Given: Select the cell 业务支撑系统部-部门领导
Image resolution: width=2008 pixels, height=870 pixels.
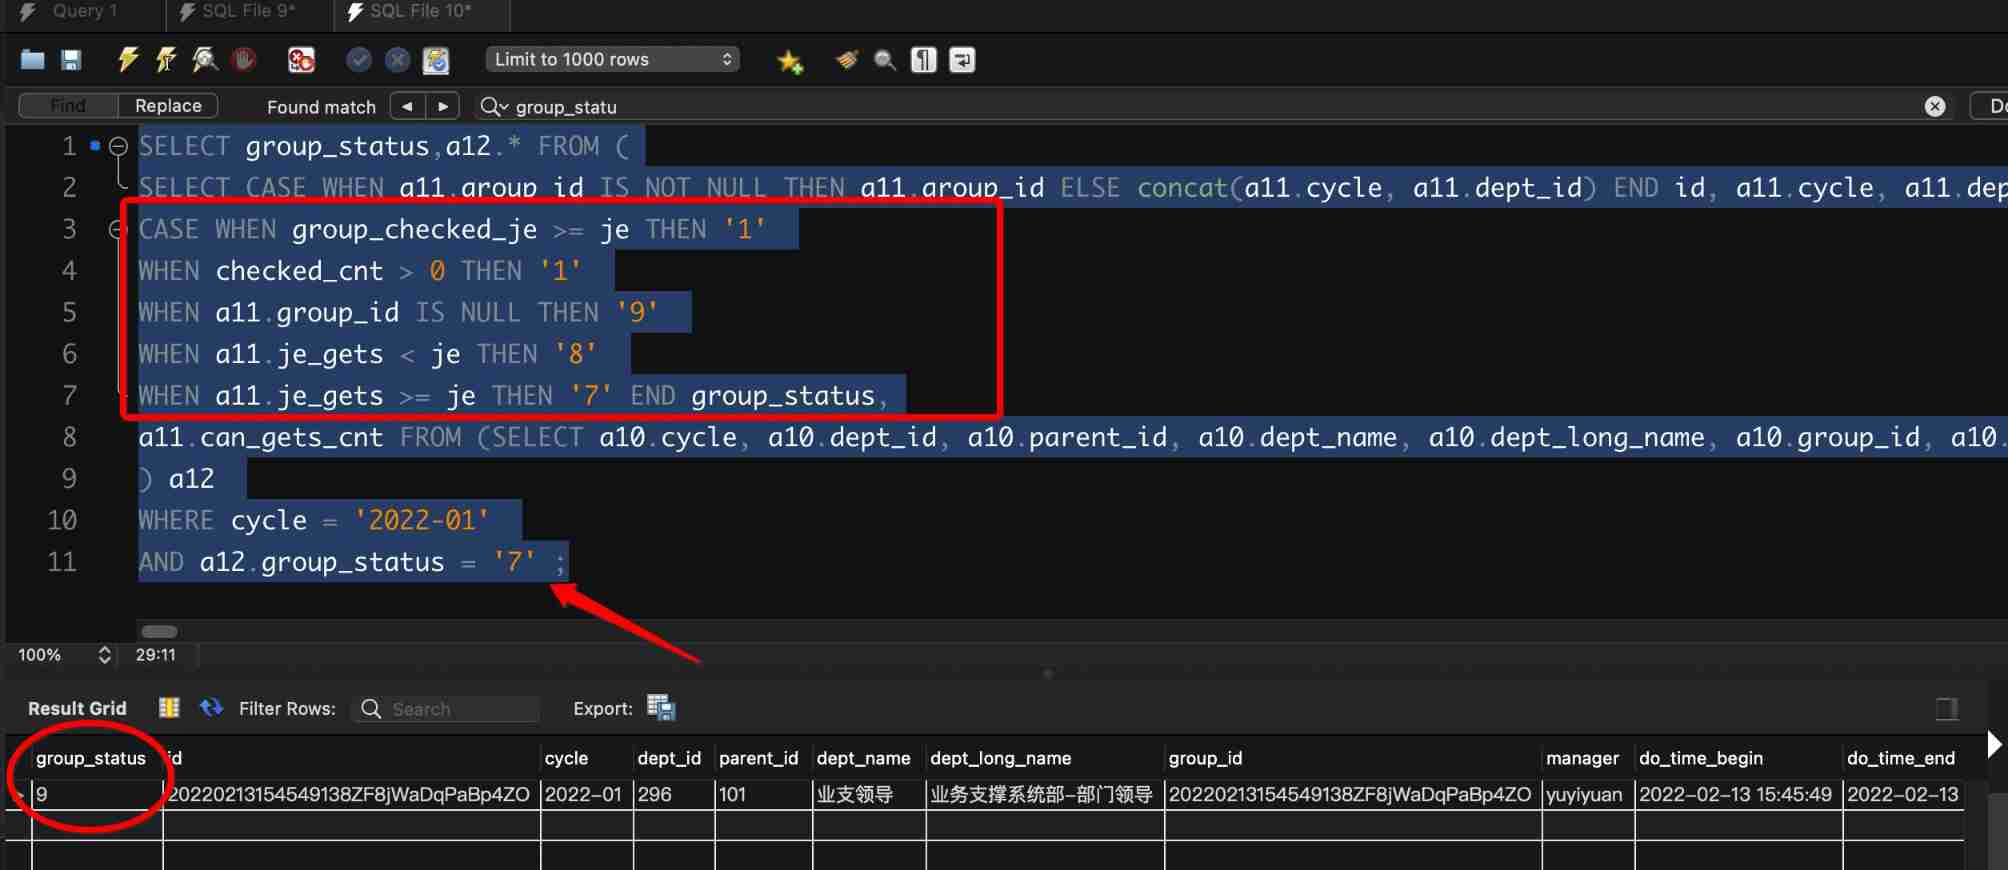Looking at the screenshot, I should [x=1045, y=794].
